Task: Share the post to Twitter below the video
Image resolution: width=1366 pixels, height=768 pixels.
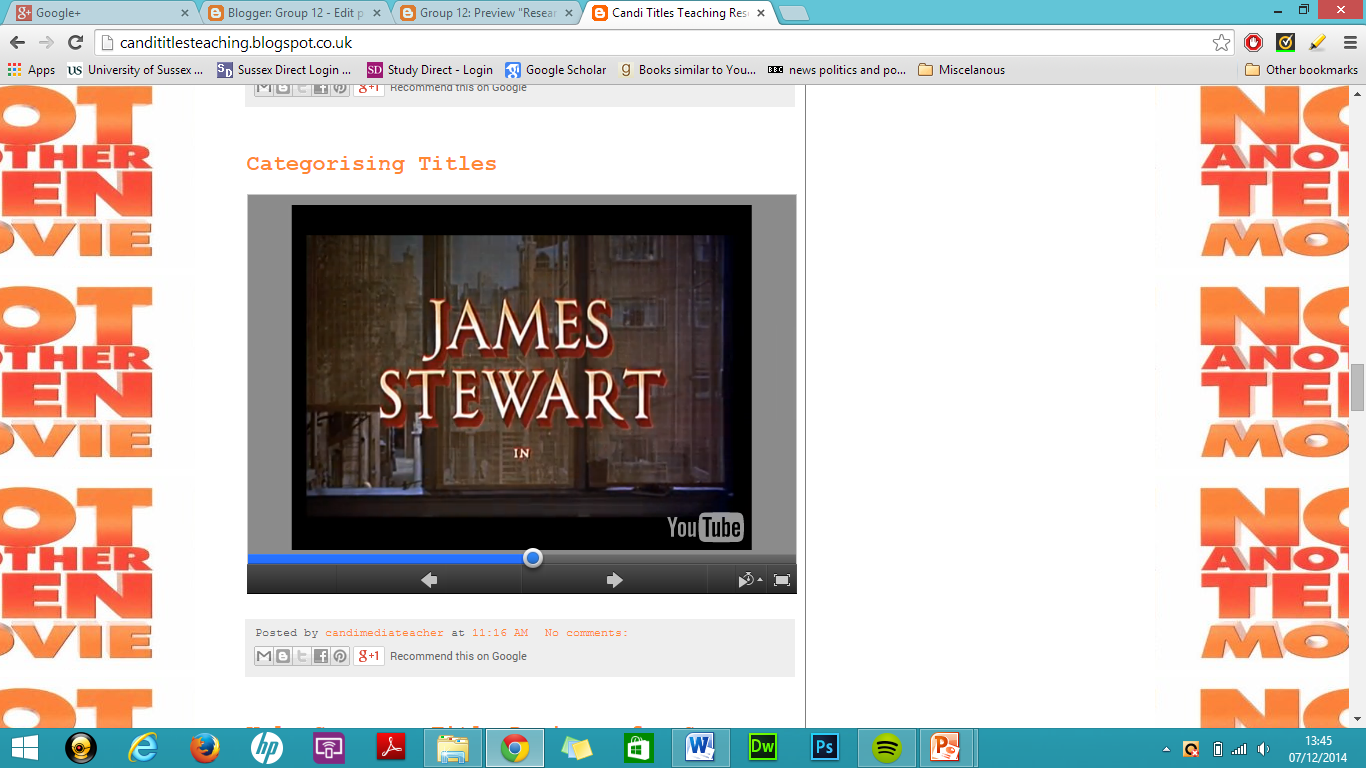Action: point(302,656)
